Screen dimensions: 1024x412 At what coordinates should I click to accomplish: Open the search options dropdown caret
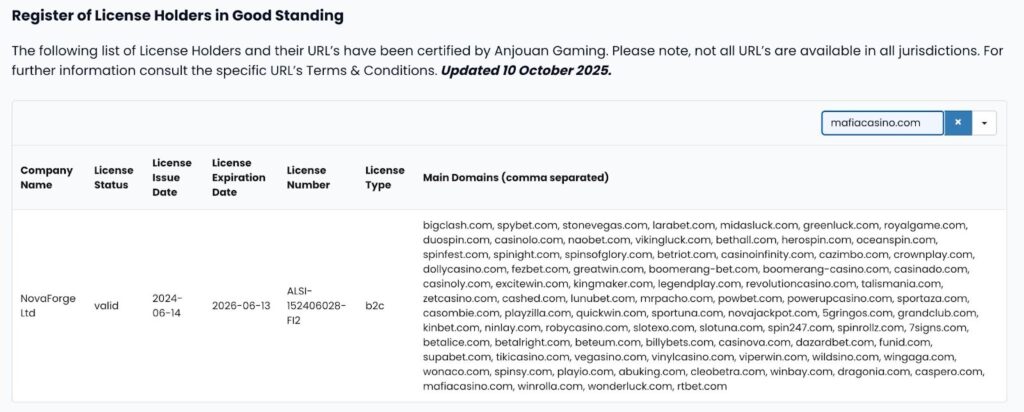tap(984, 122)
